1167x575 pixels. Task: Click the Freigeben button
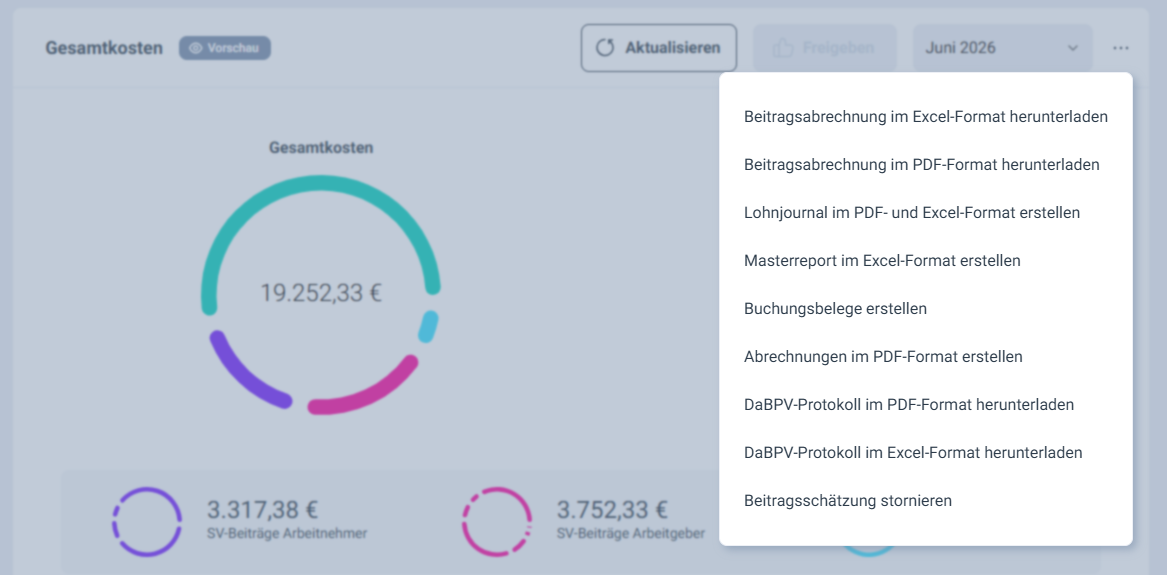pos(825,48)
